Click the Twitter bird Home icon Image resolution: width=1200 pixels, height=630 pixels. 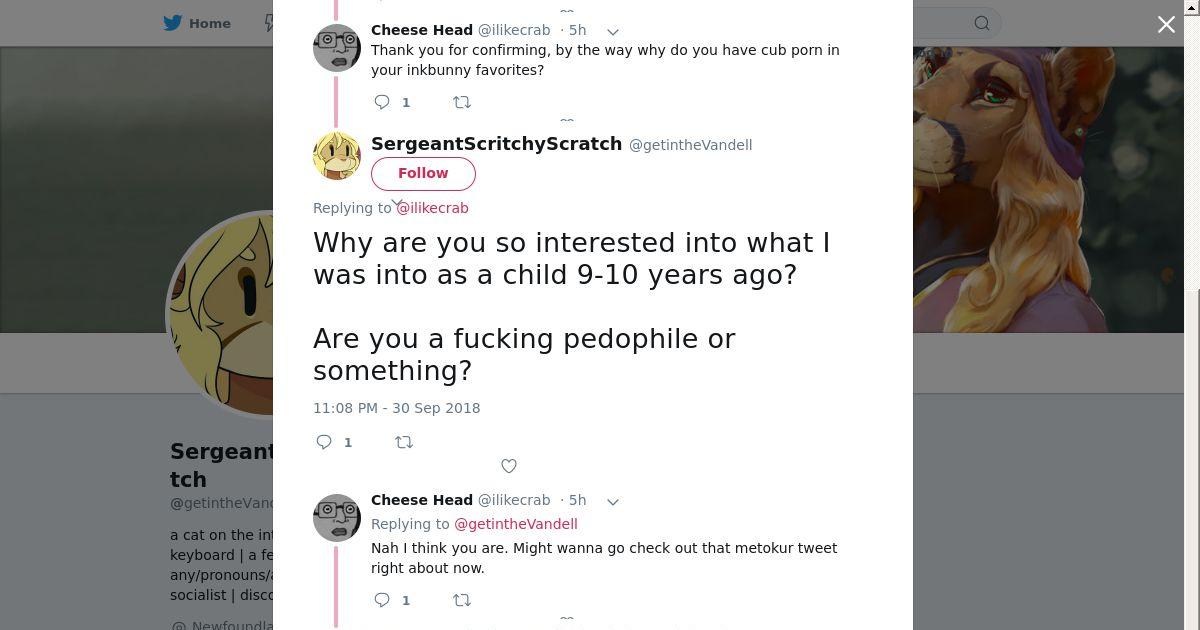173,23
